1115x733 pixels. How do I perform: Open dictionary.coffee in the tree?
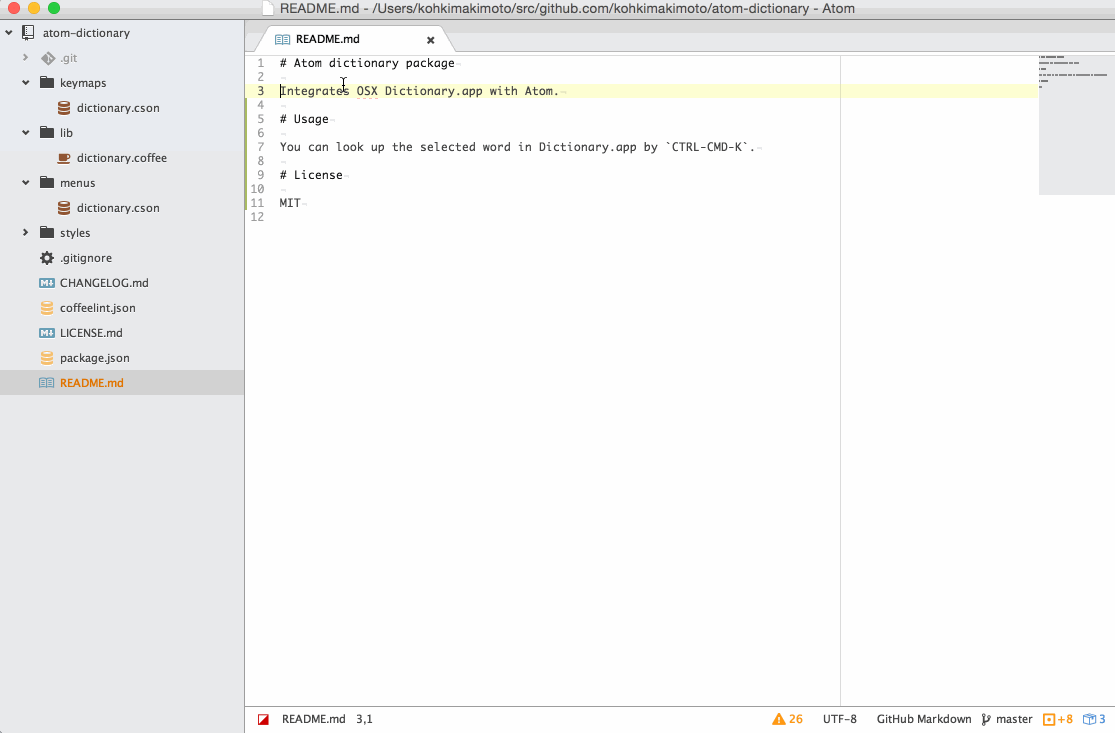(122, 158)
